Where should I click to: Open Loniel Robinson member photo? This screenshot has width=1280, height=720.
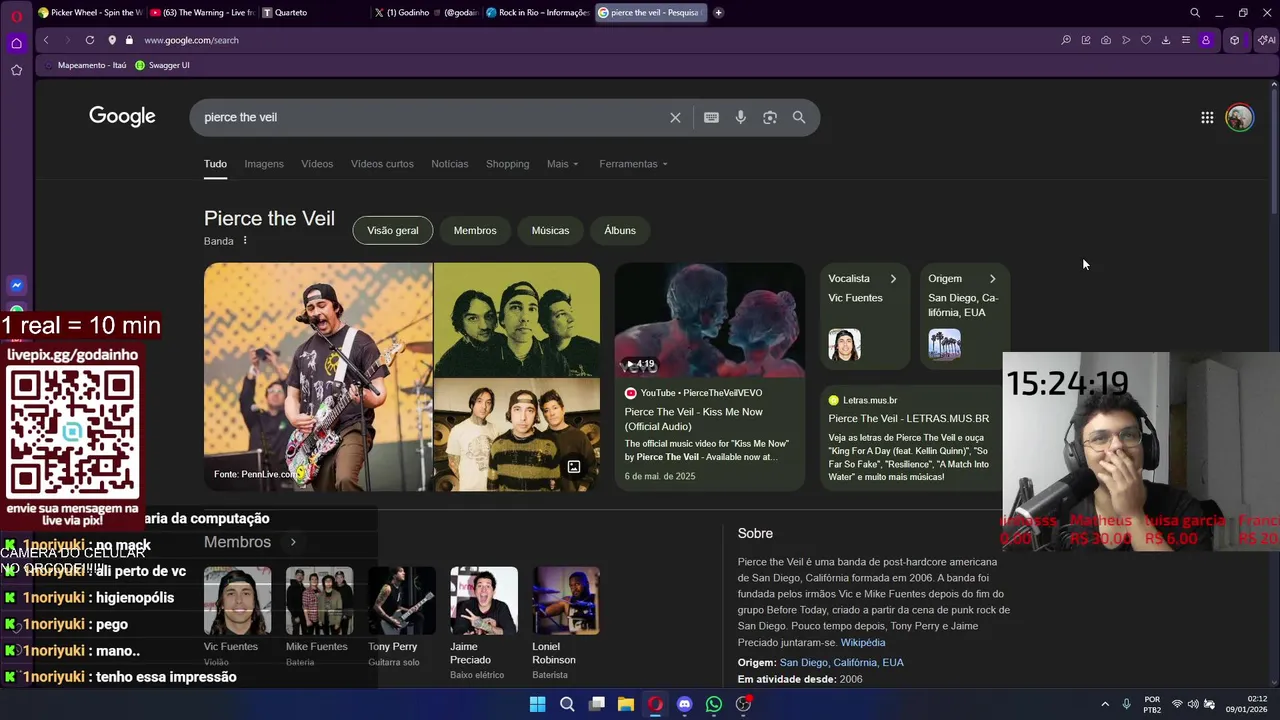click(566, 600)
